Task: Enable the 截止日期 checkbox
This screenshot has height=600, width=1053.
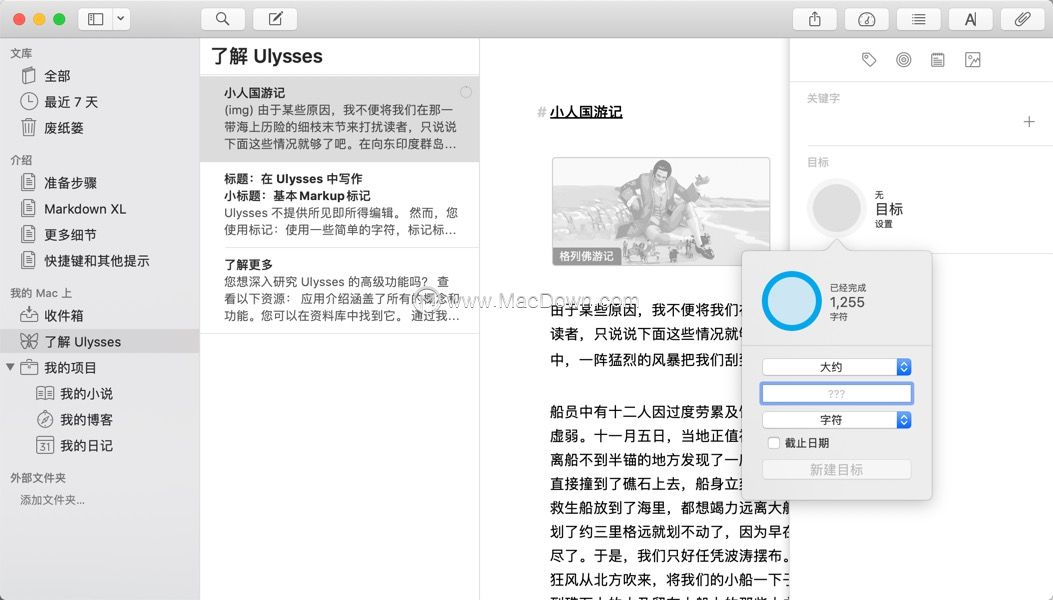Action: click(x=774, y=443)
